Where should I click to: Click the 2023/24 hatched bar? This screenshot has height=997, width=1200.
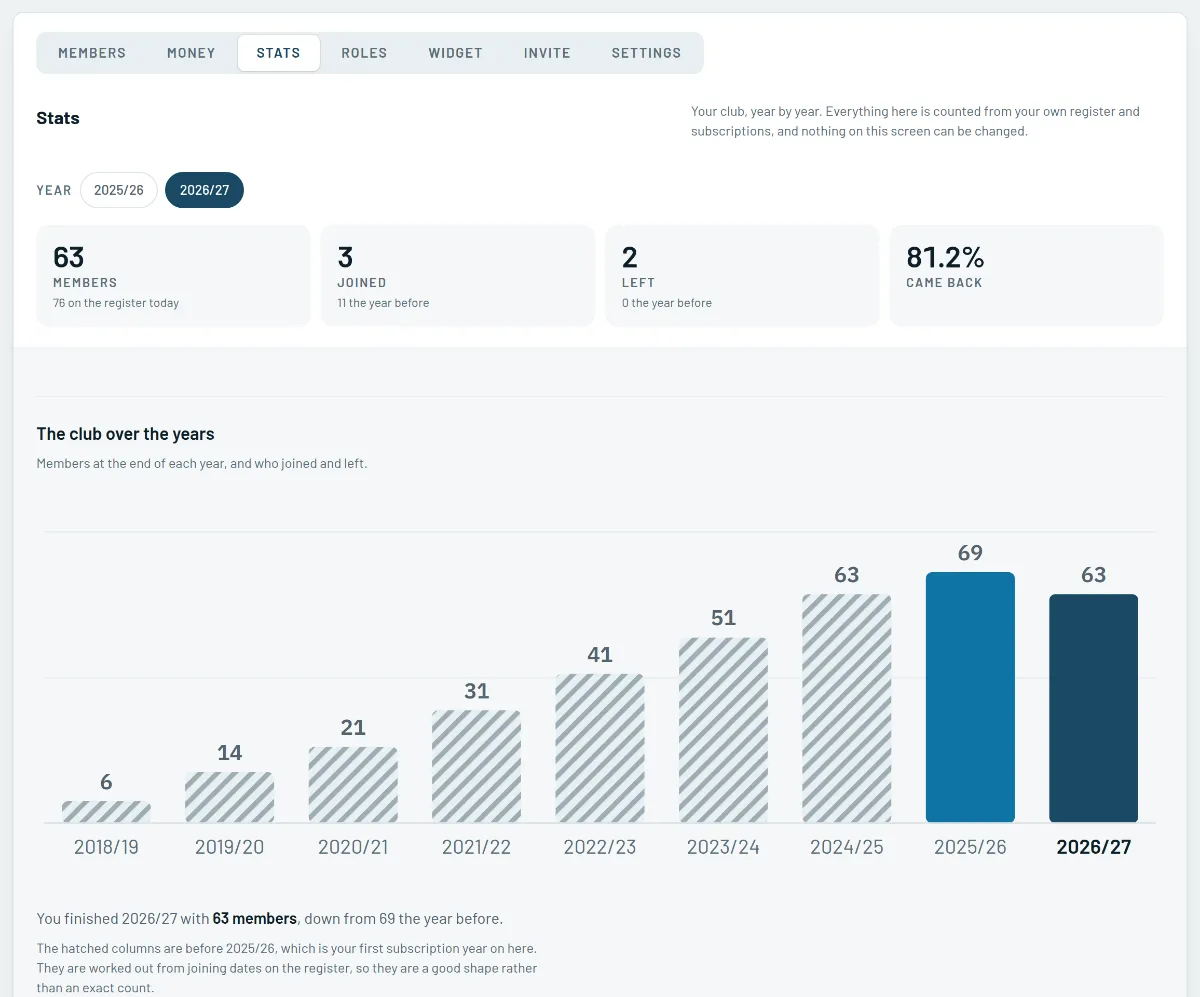[x=723, y=730]
